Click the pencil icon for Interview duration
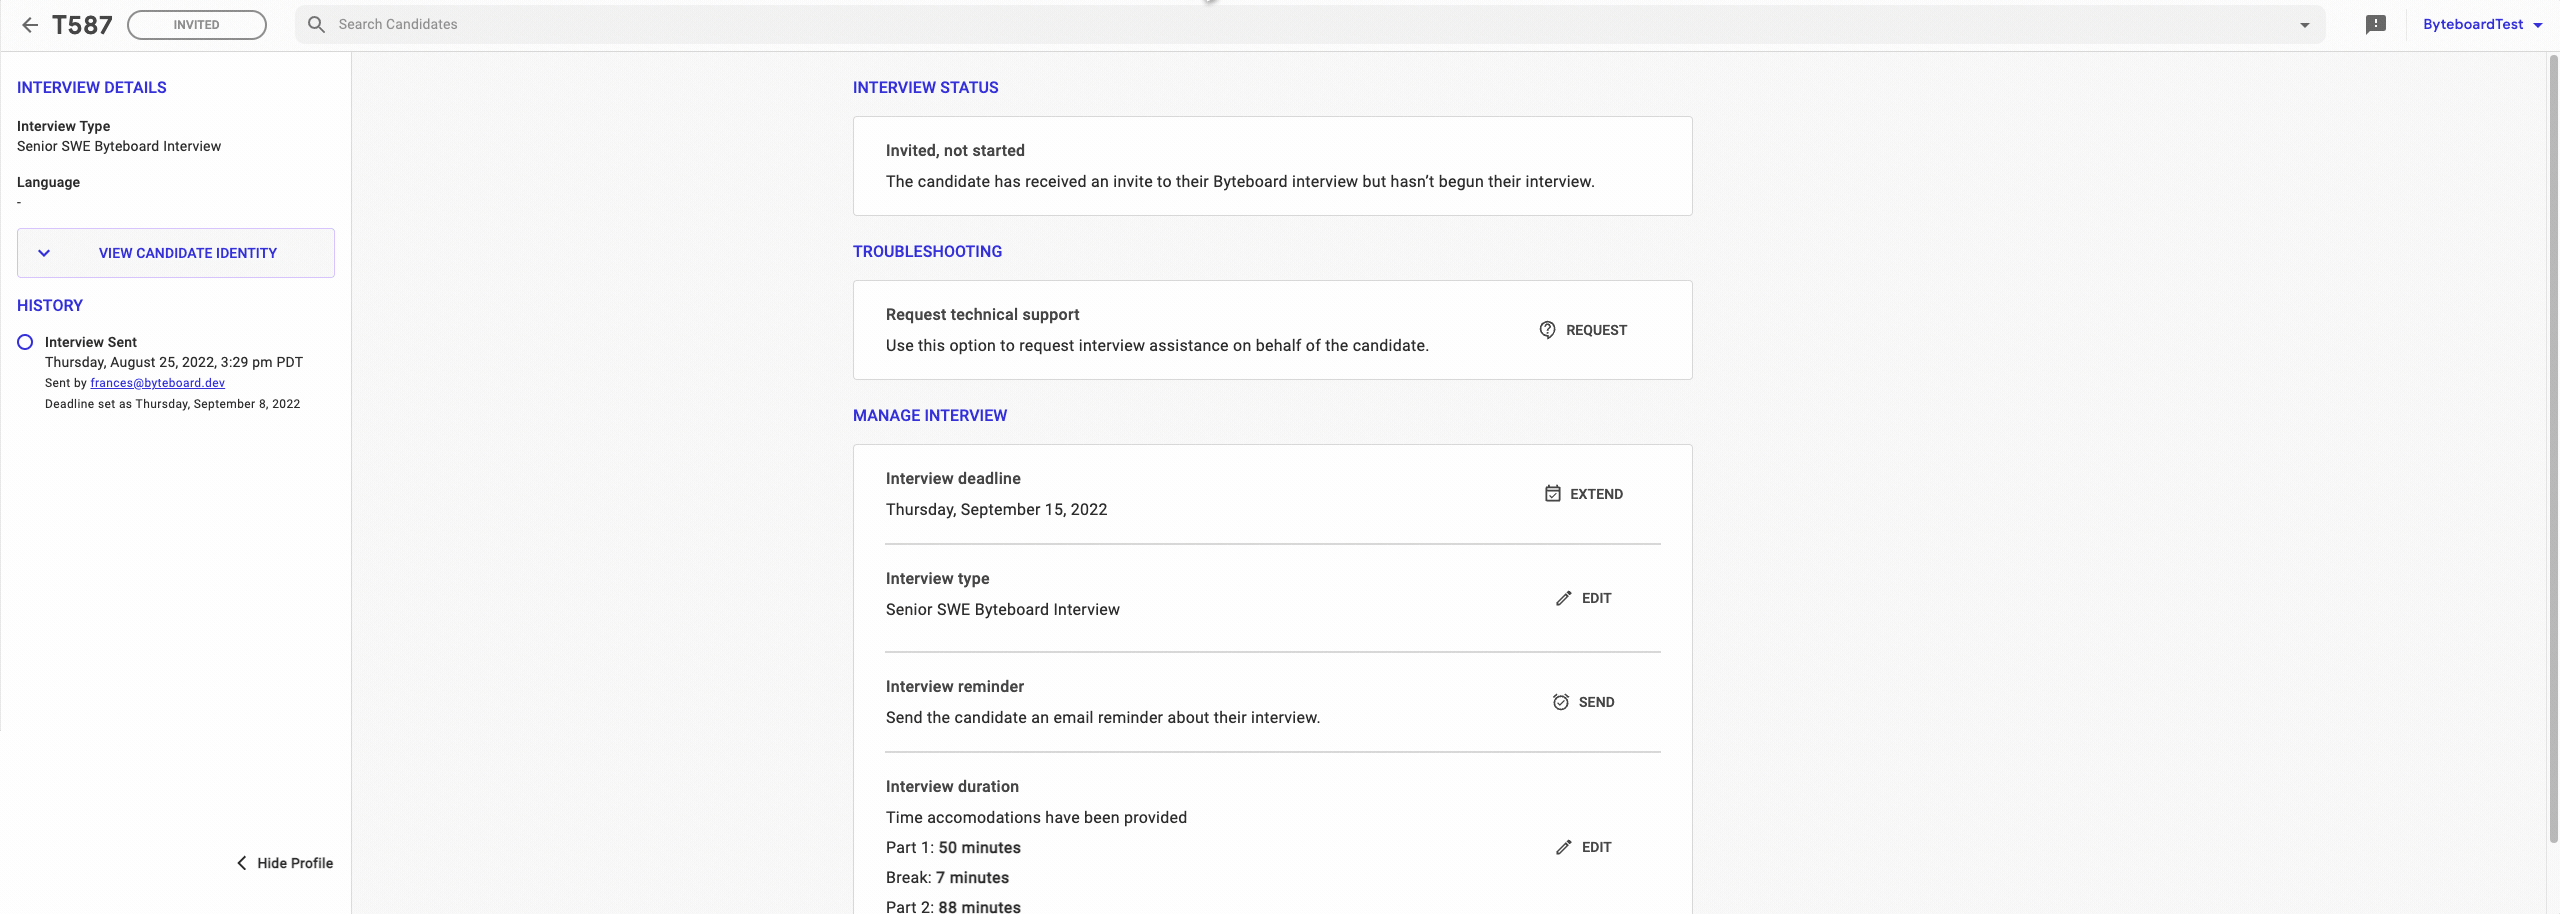 click(1563, 847)
